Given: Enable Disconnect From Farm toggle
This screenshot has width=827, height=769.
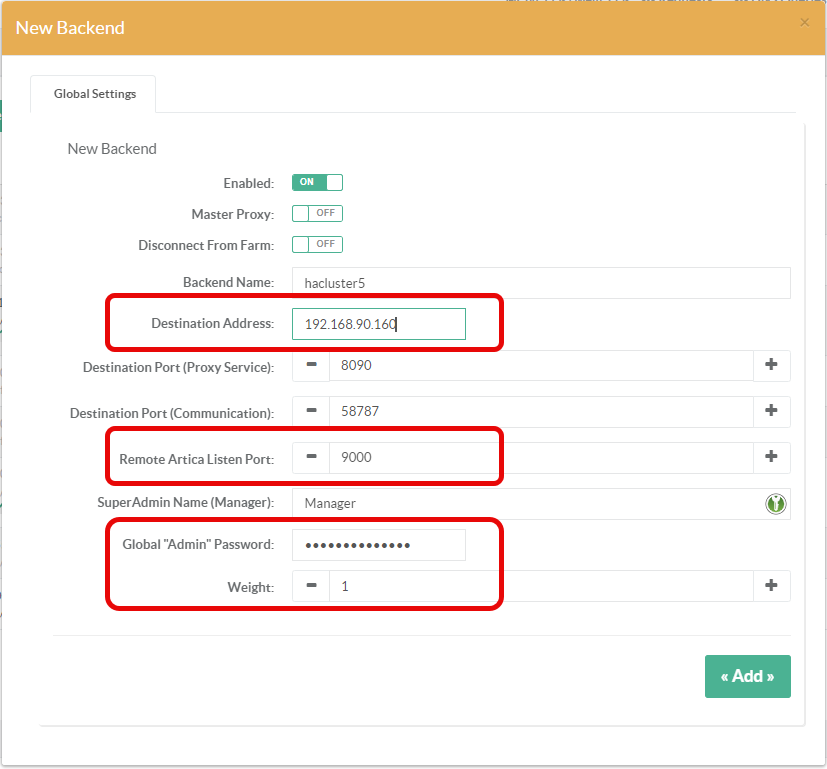Looking at the screenshot, I should pos(317,245).
